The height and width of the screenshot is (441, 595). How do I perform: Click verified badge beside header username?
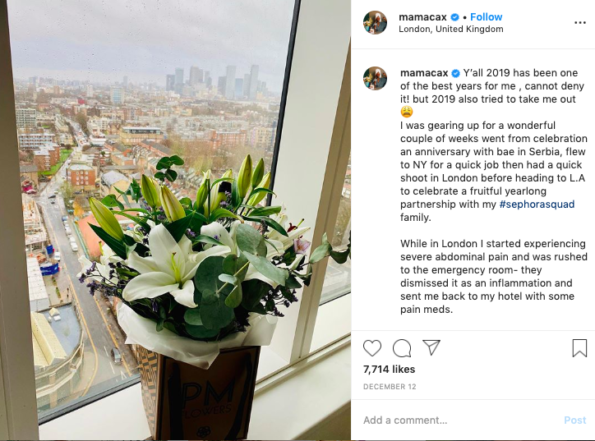click(x=455, y=17)
